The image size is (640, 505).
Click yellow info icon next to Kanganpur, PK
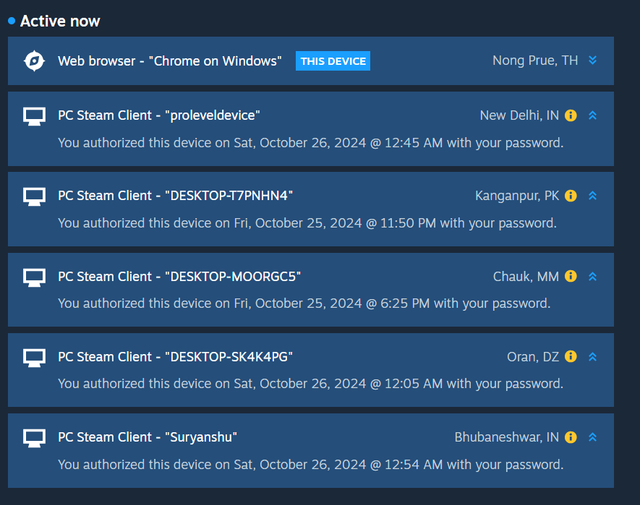[x=571, y=196]
